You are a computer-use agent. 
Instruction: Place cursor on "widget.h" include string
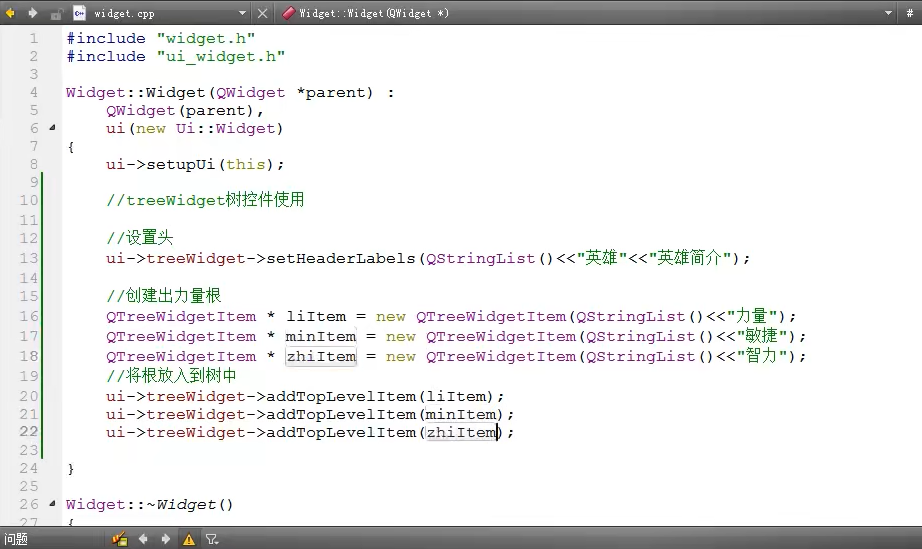pyautogui.click(x=205, y=38)
